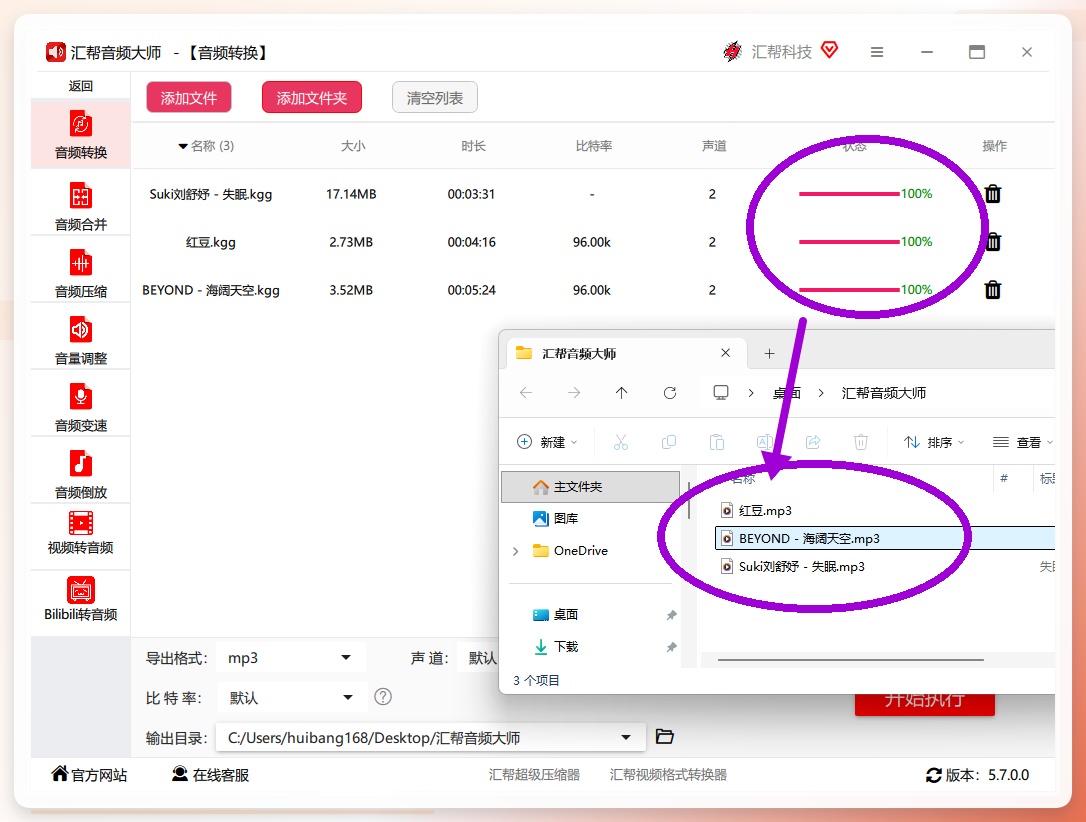This screenshot has width=1086, height=822.
Task: Add a new tab in Explorer
Action: coord(769,354)
